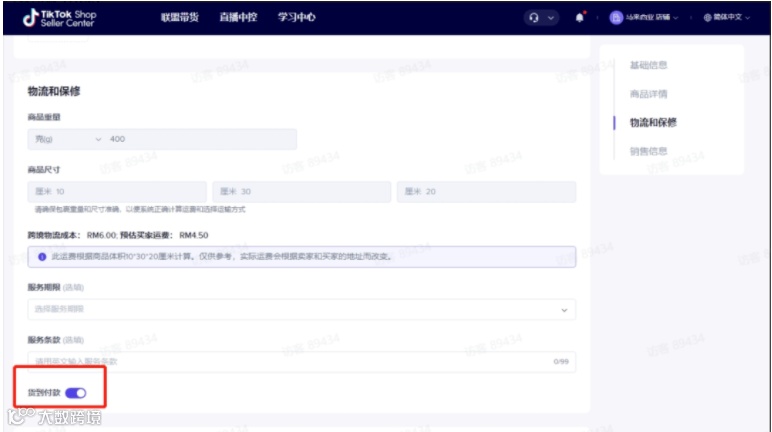Click the purple shop avatar icon

coord(616,18)
